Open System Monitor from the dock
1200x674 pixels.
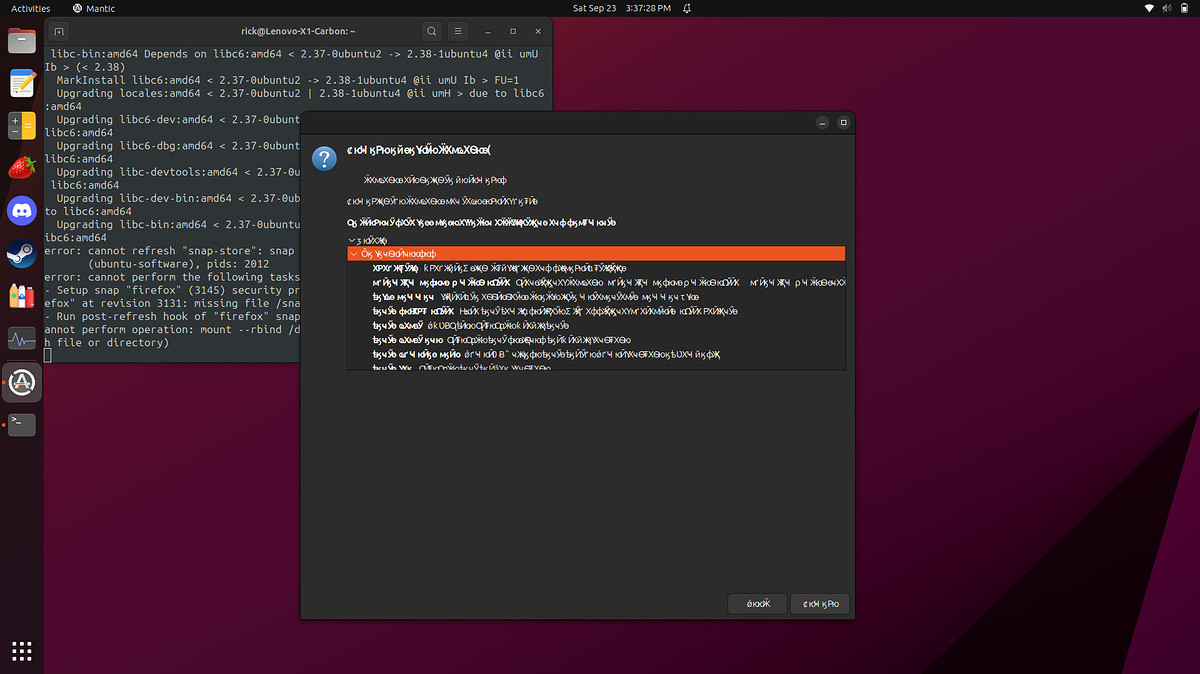point(22,339)
